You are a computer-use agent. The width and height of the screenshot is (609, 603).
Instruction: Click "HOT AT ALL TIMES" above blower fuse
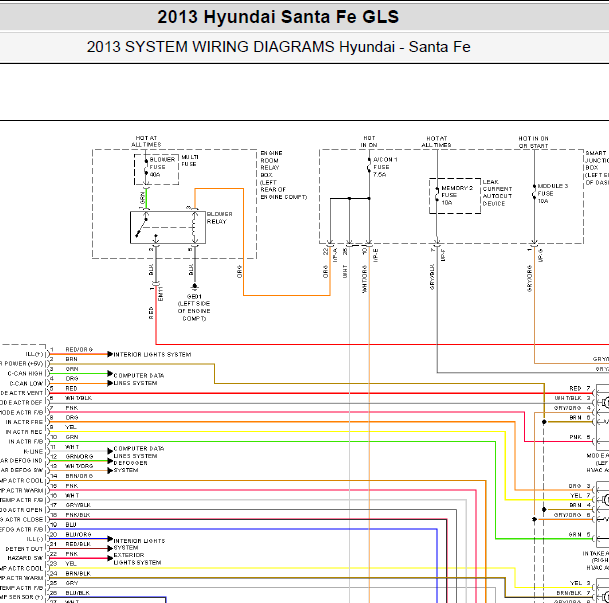[146, 141]
